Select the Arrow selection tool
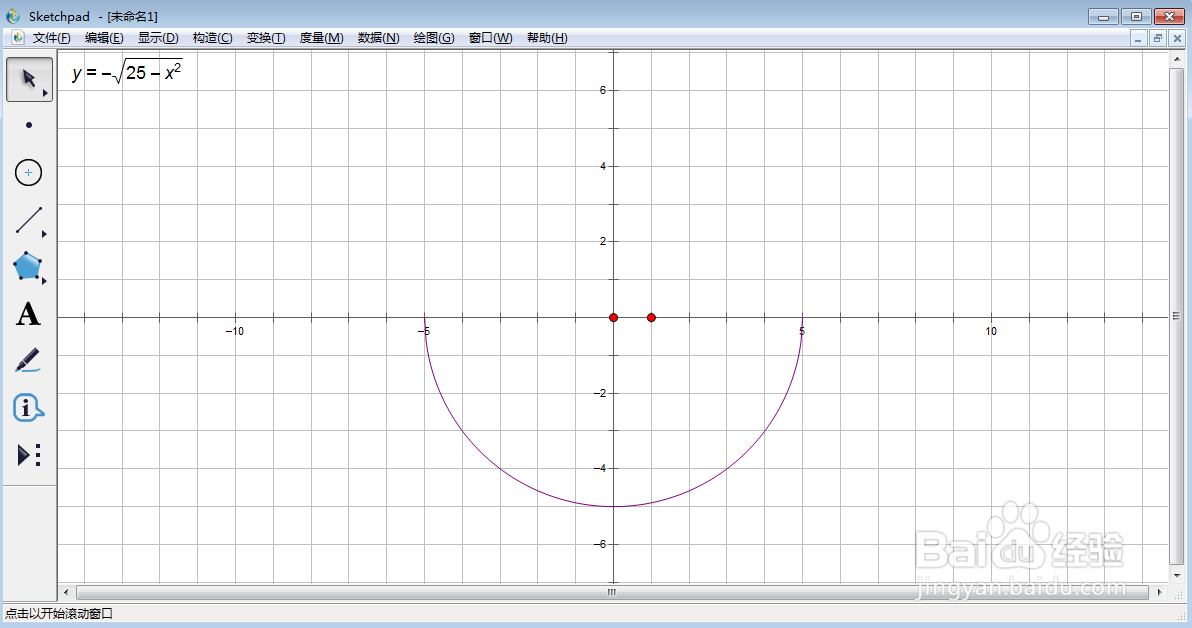This screenshot has height=628, width=1192. click(29, 79)
